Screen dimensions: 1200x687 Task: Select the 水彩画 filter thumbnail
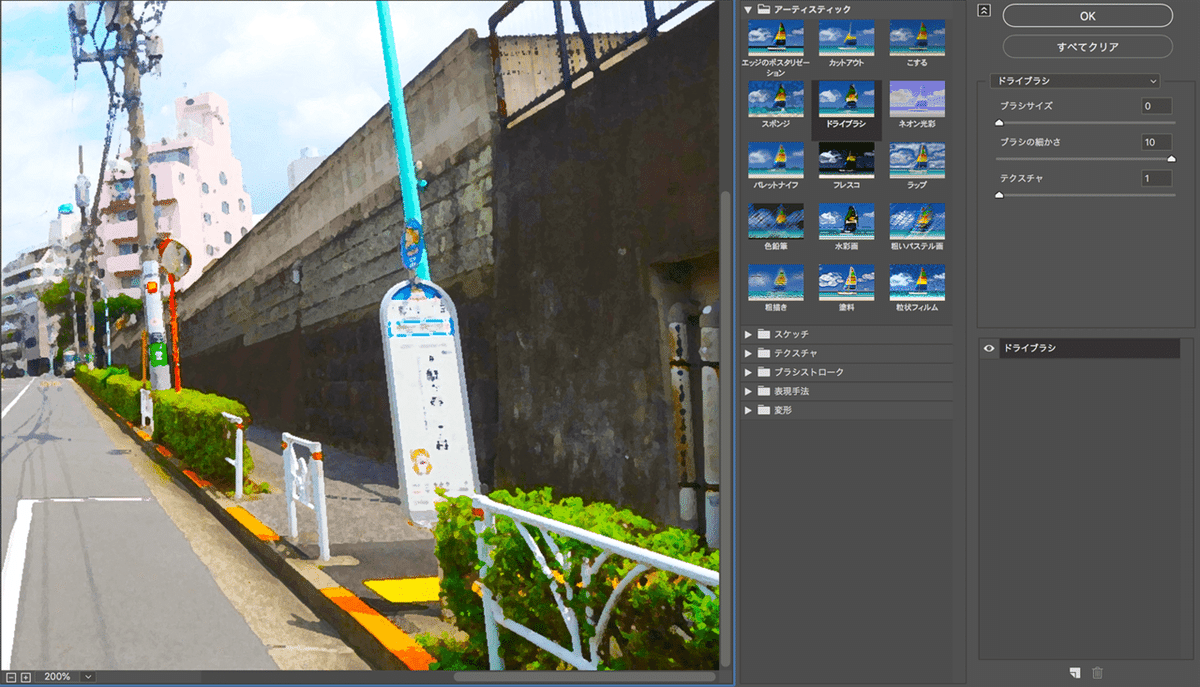click(846, 221)
